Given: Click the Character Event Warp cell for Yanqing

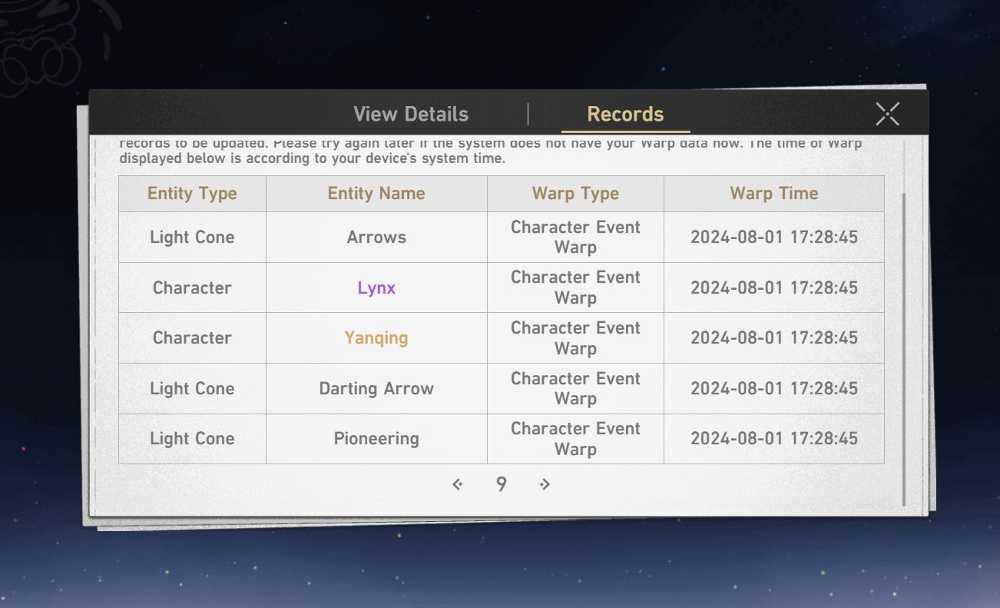Looking at the screenshot, I should click(x=575, y=338).
